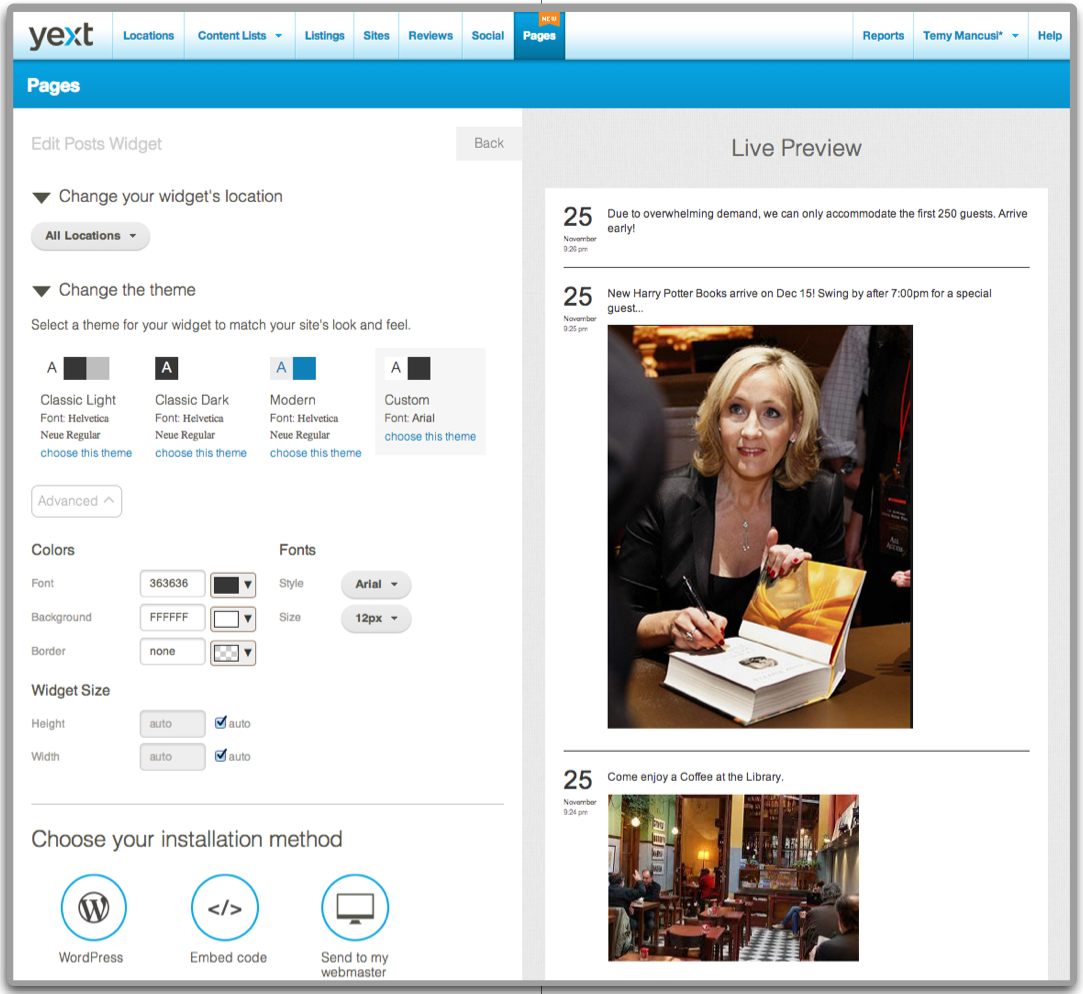Open the Reviews tab
The width and height of the screenshot is (1083, 994).
pos(430,36)
